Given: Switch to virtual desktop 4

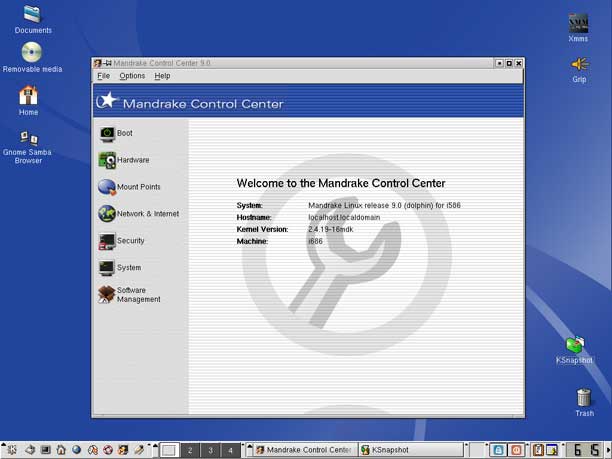Looking at the screenshot, I should click(x=230, y=450).
